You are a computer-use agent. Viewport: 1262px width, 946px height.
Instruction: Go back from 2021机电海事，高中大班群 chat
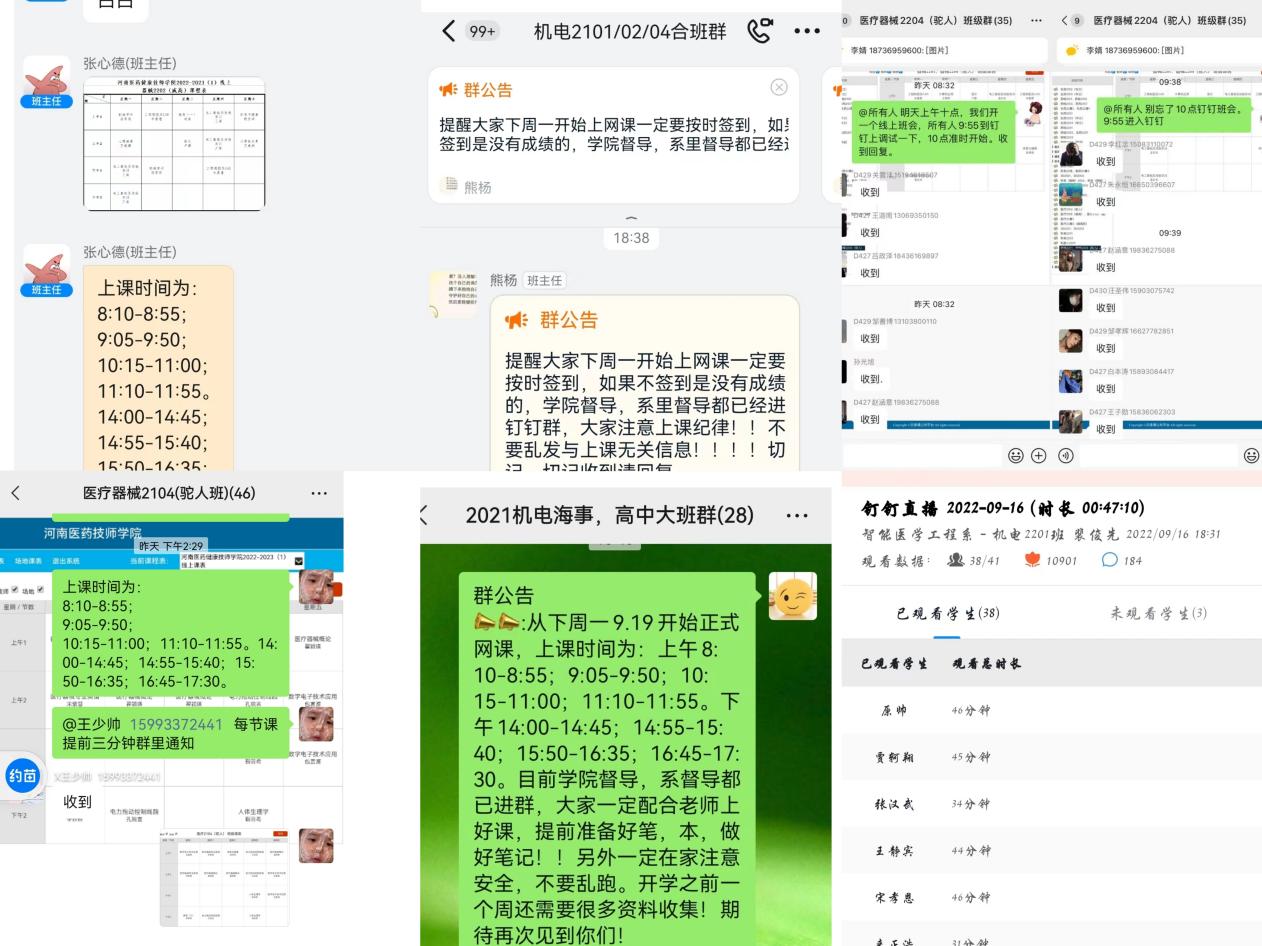pos(425,515)
